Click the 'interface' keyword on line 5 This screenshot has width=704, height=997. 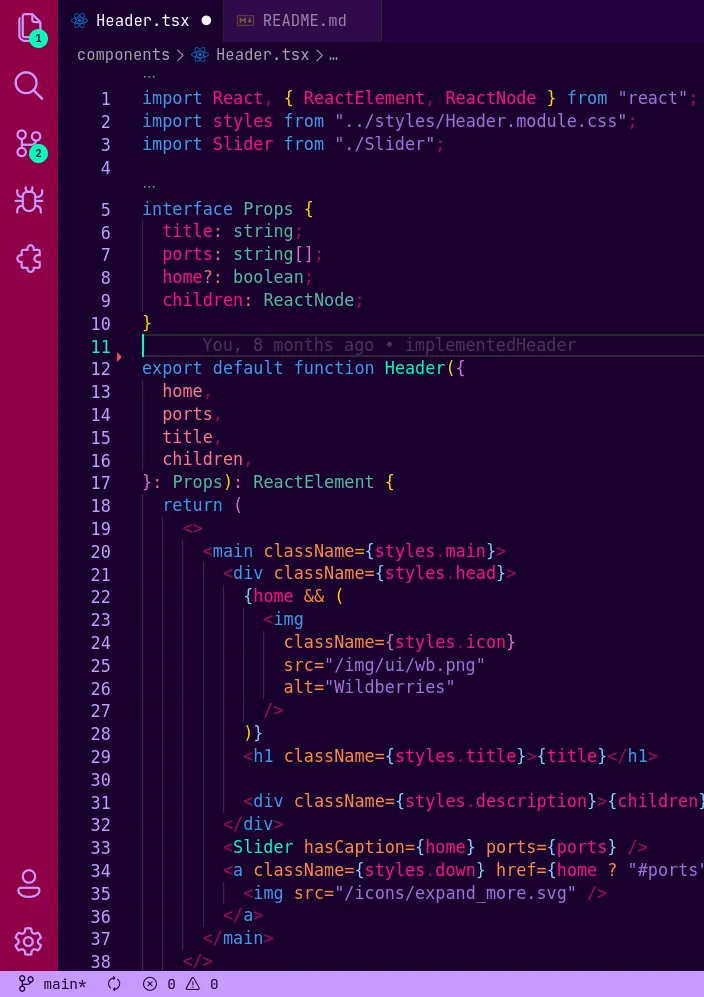coord(188,209)
